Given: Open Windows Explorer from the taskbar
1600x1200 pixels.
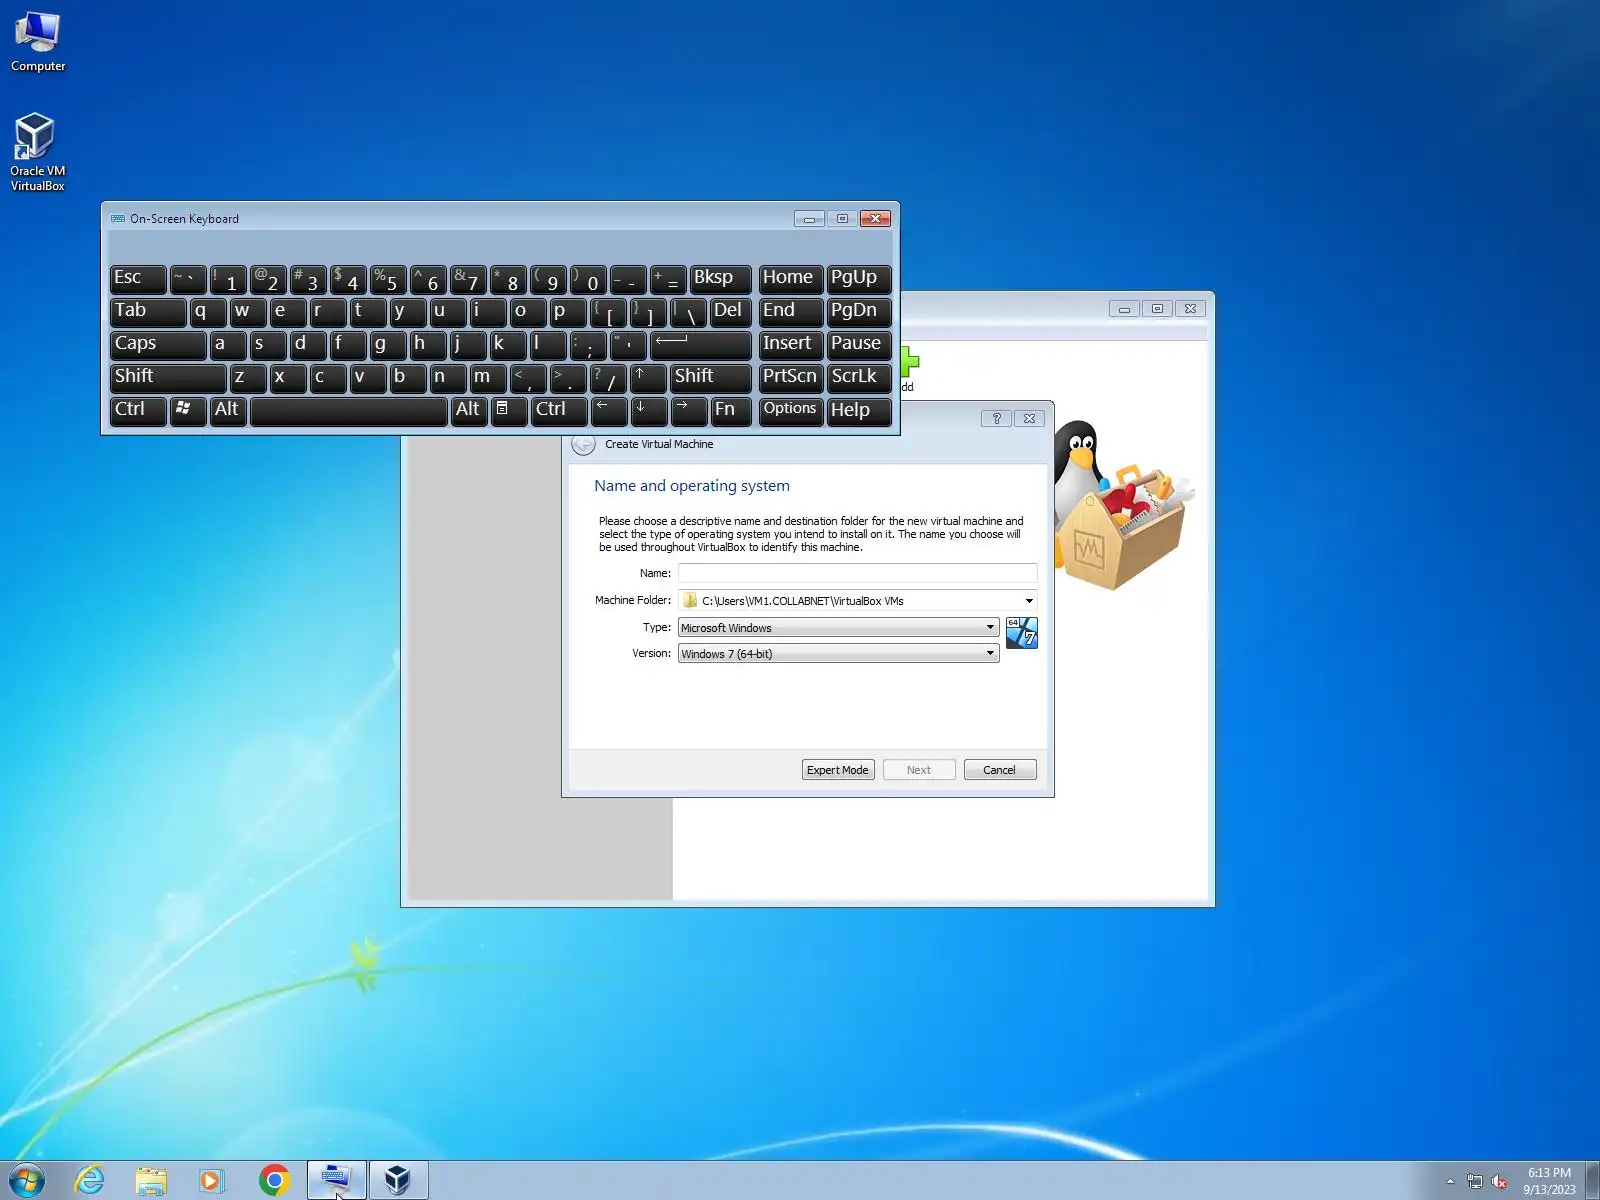Looking at the screenshot, I should [151, 1180].
